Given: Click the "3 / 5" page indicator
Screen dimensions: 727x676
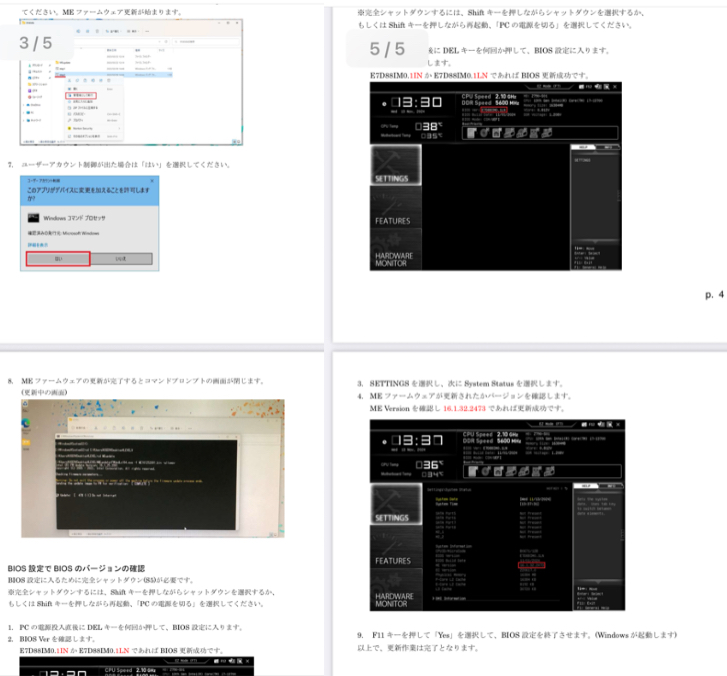Looking at the screenshot, I should 36,43.
